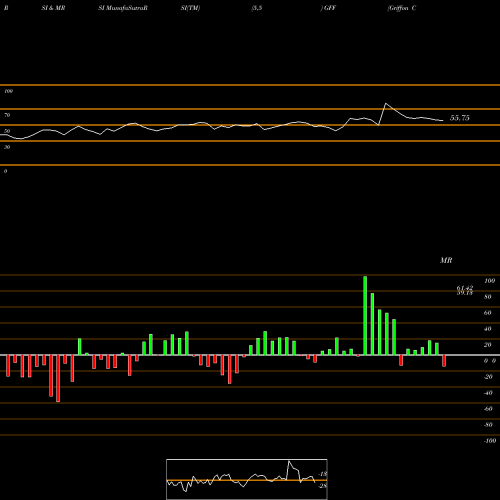Viewport: 500px width, 500px height.
Task: Click the MR axis label 40
Action: pos(488,329)
